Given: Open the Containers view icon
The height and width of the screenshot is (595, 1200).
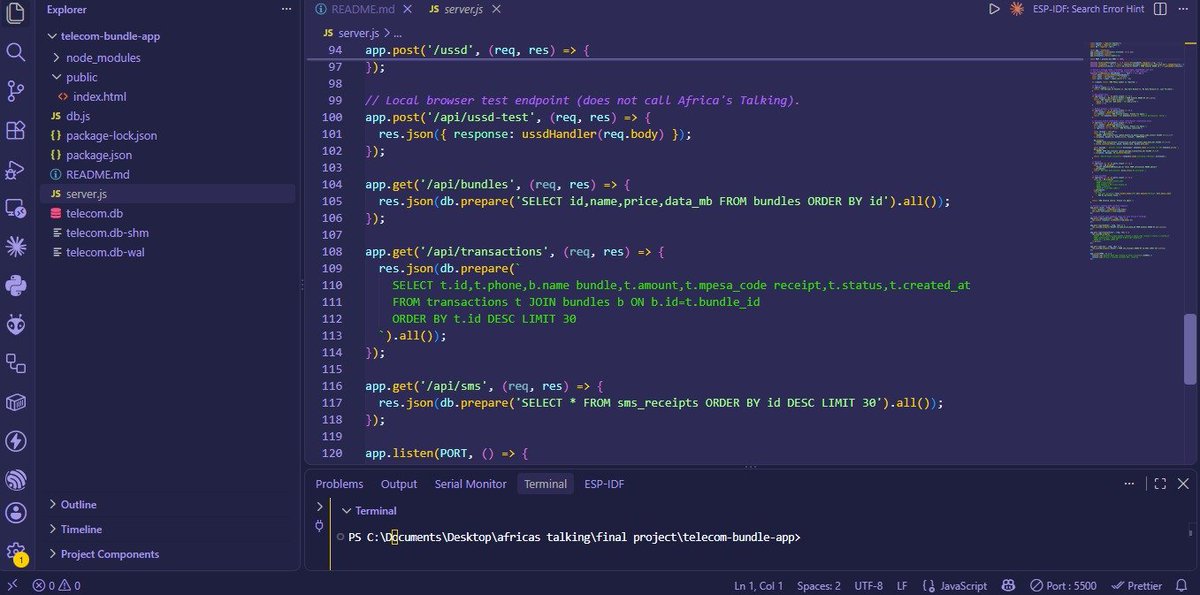Looking at the screenshot, I should (x=15, y=402).
